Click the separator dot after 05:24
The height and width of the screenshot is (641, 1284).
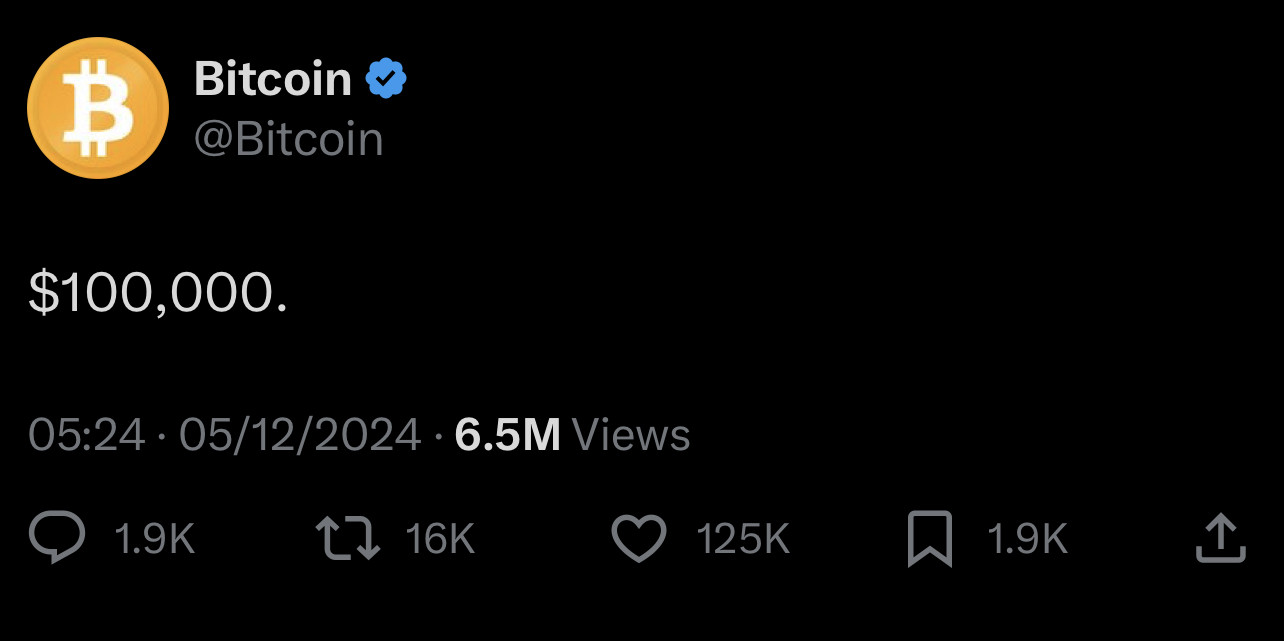tap(162, 436)
